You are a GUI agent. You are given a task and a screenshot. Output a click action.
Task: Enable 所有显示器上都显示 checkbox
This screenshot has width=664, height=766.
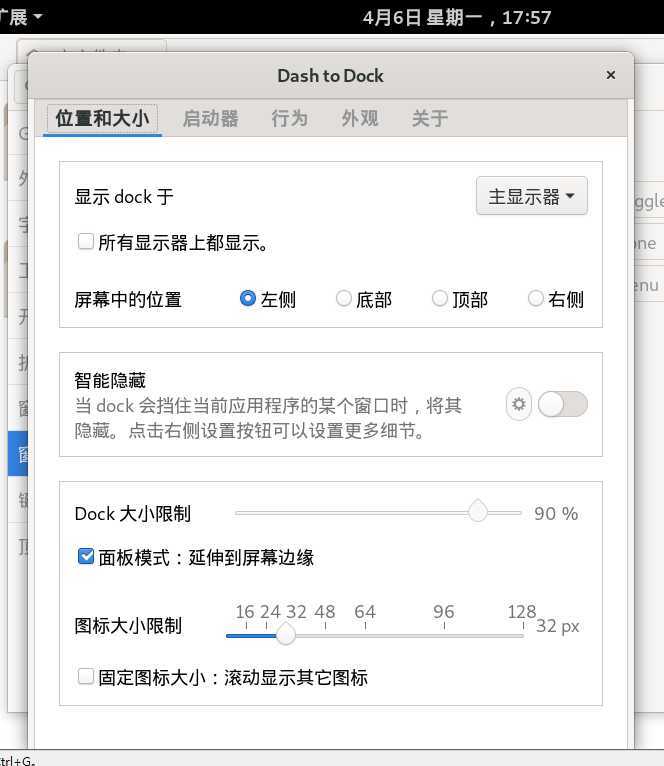86,241
